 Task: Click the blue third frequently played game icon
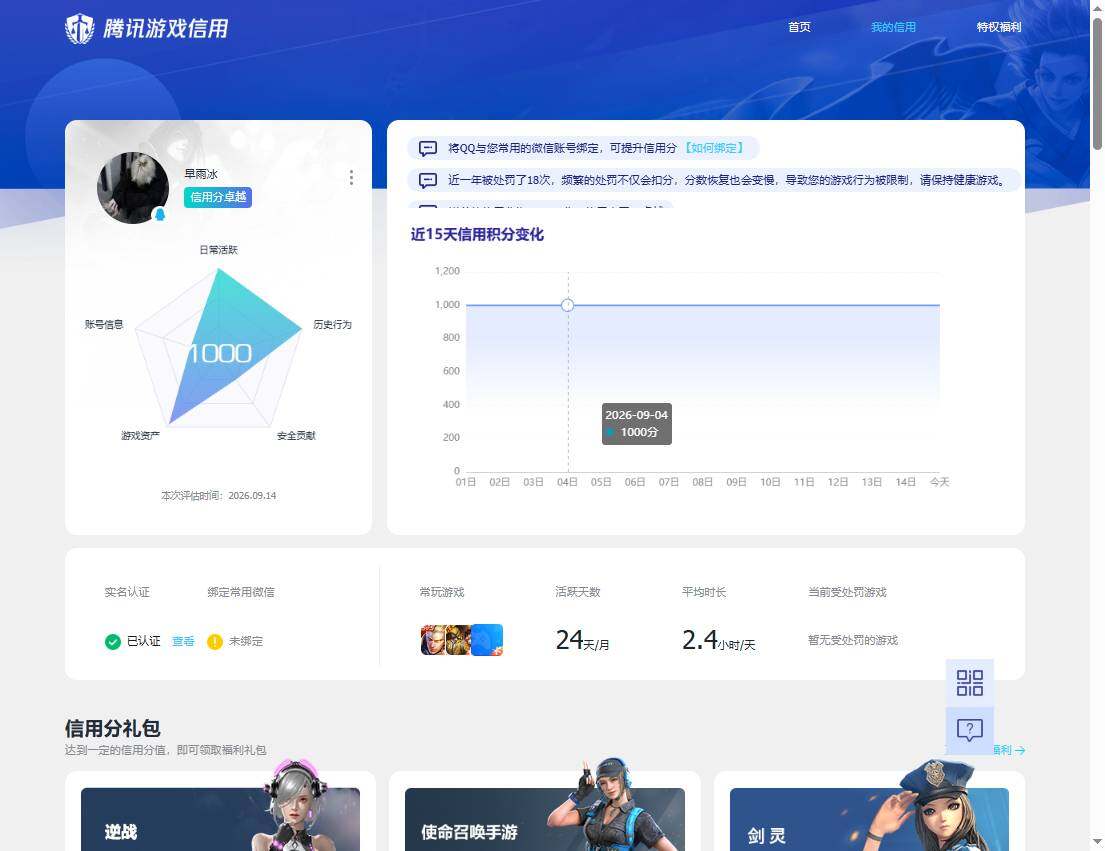click(x=487, y=640)
